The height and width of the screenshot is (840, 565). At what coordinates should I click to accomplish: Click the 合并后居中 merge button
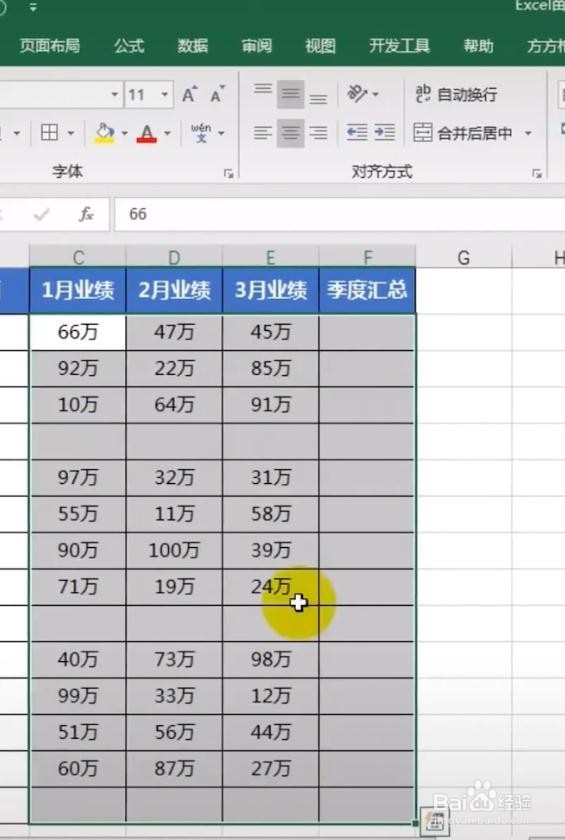464,133
